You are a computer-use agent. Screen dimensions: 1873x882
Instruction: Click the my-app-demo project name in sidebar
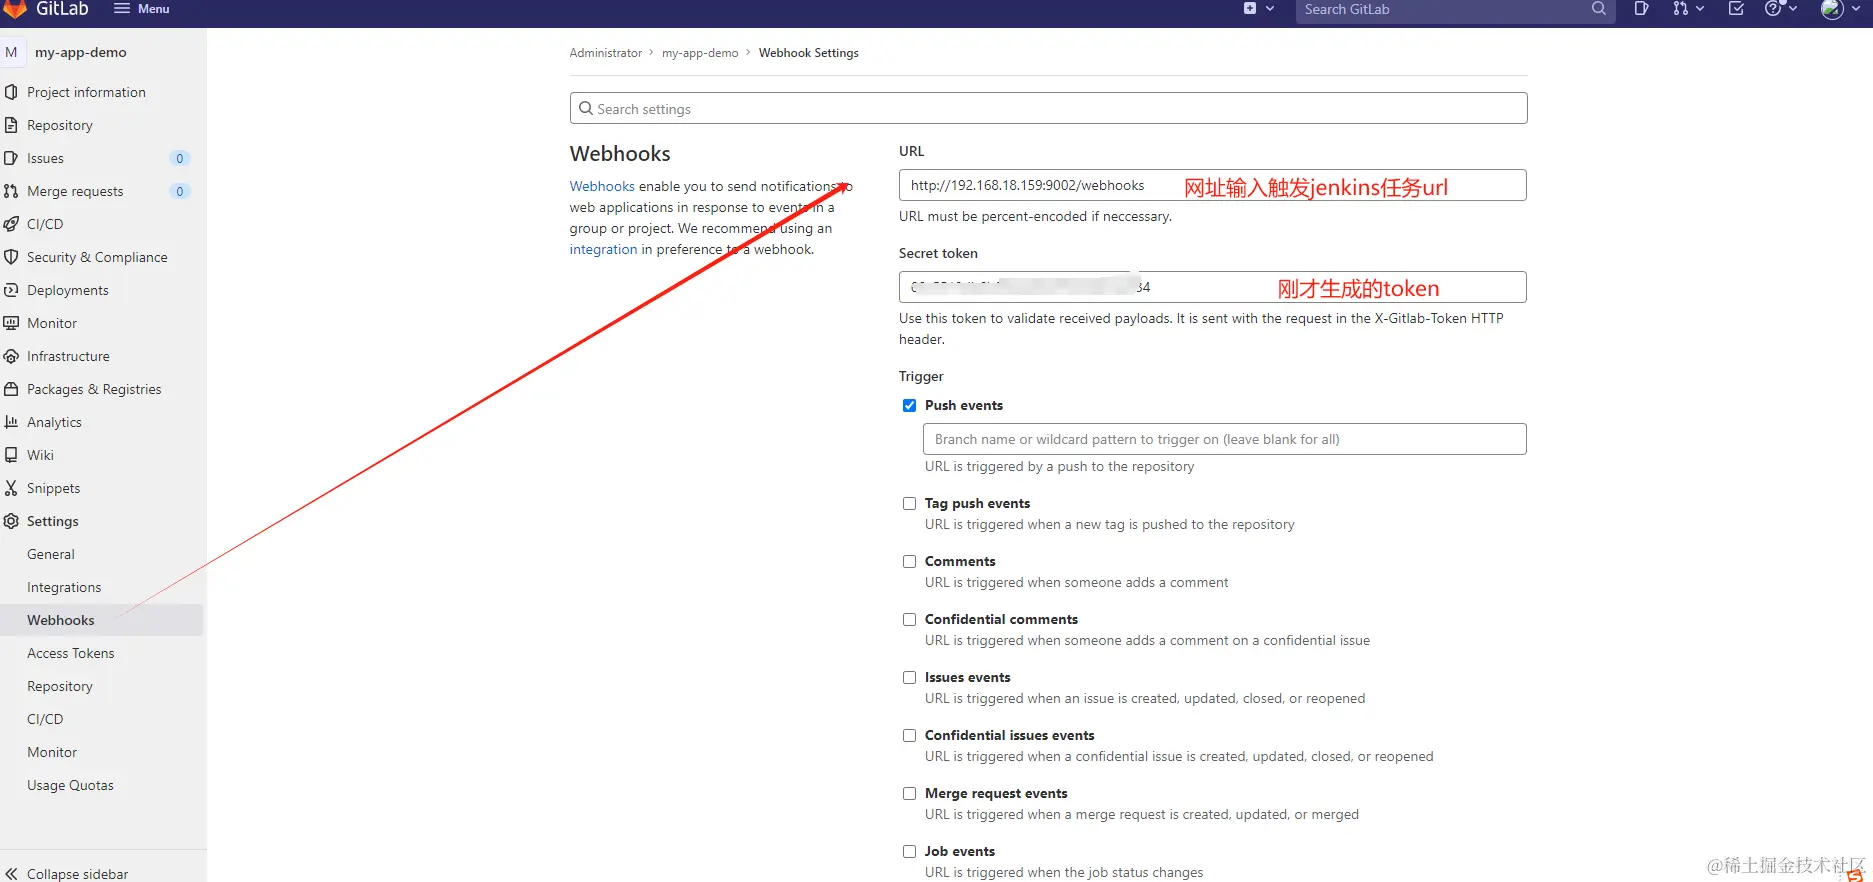coord(81,52)
